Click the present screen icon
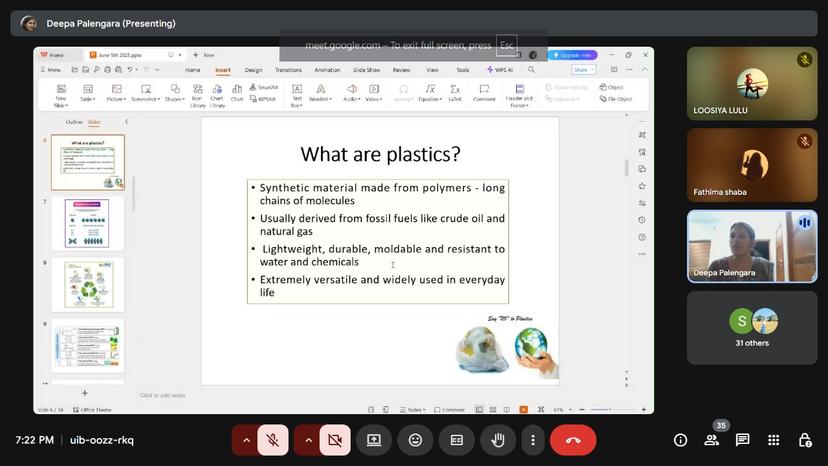The width and height of the screenshot is (828, 466). click(374, 440)
